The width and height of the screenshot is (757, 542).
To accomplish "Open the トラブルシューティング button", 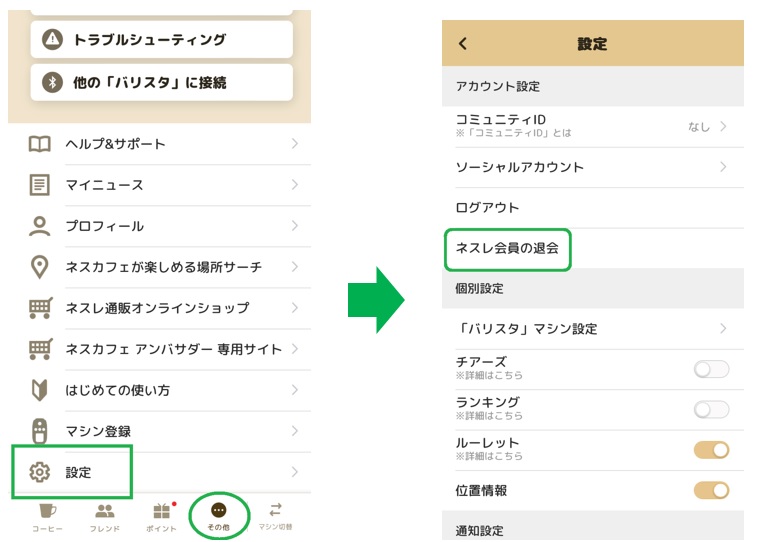I will click(162, 40).
